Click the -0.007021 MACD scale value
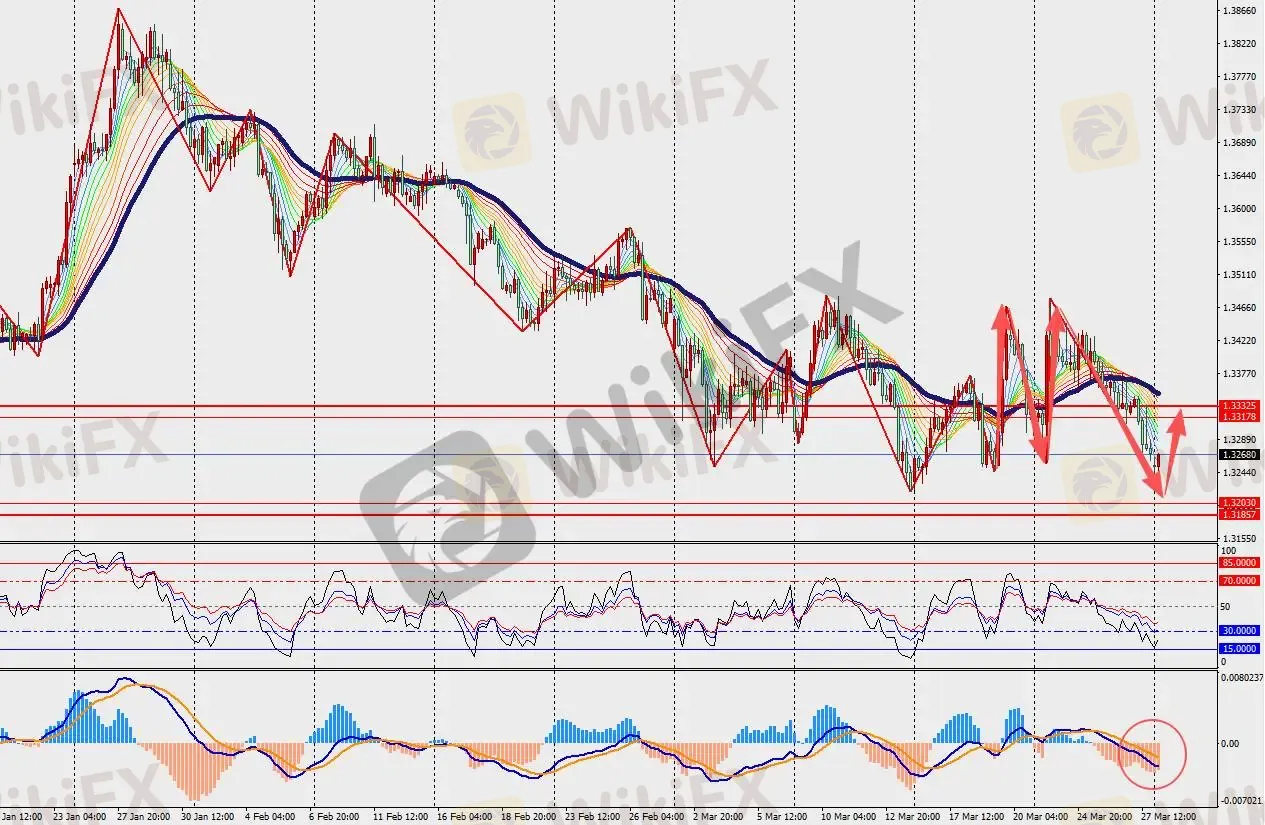This screenshot has width=1265, height=825. click(x=1242, y=801)
